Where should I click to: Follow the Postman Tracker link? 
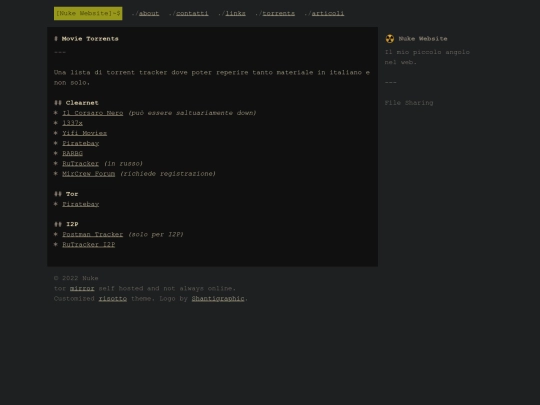coord(93,235)
